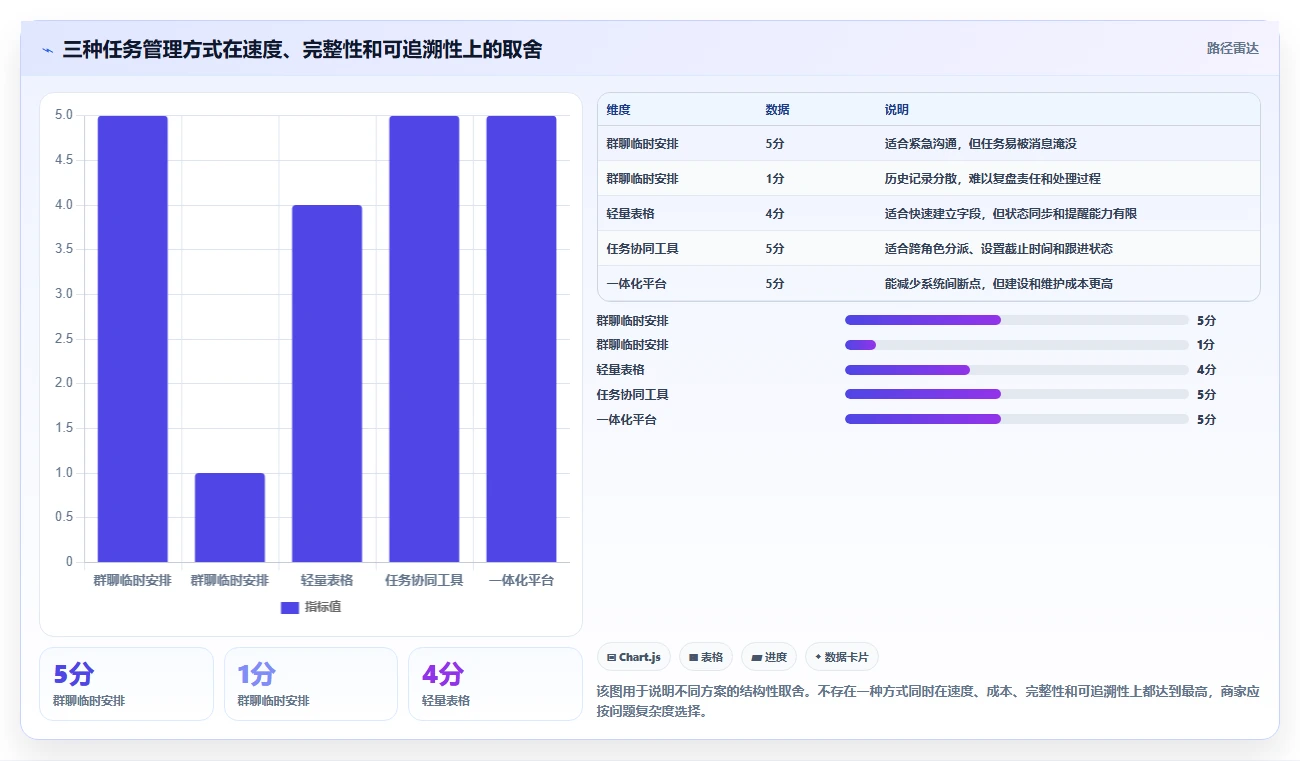Click the 一体化平台 cell in the table

coord(636,284)
